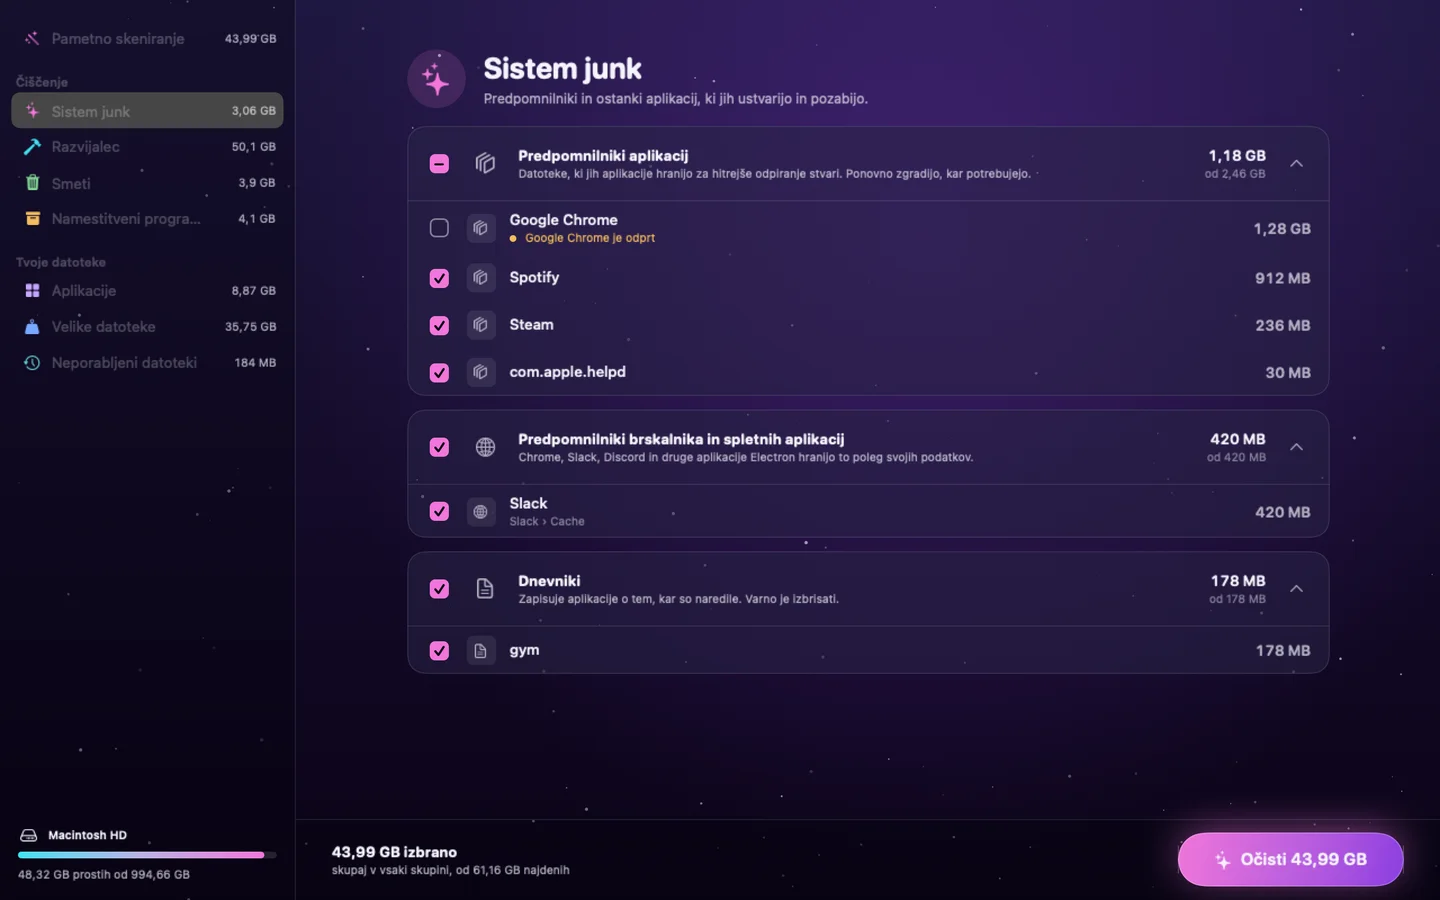Screen dimensions: 1440x900
Task: Click the Očisti 43,99 GB button
Action: tap(1290, 860)
